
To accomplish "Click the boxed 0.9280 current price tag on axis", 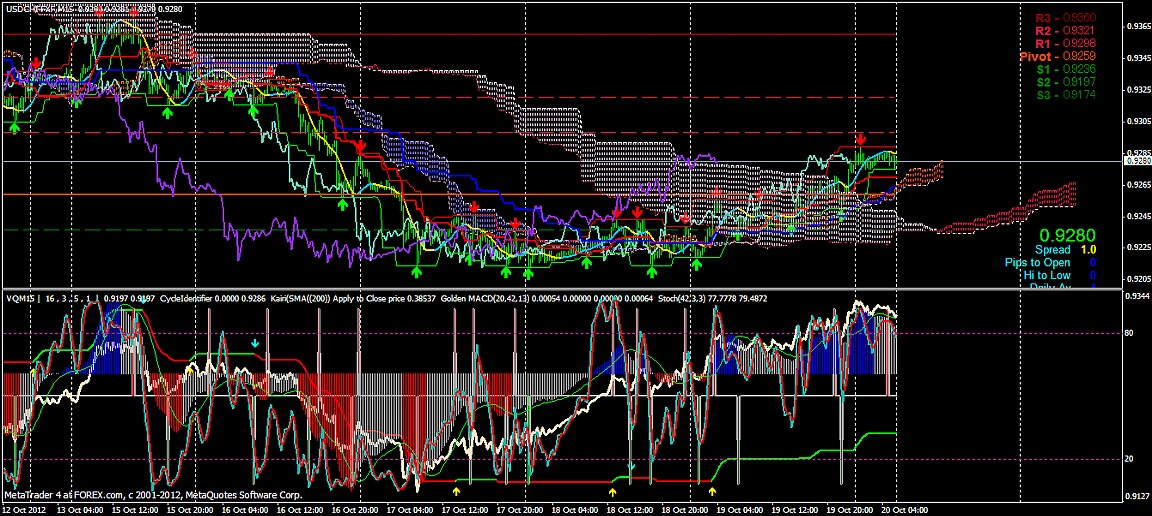I will [1138, 160].
